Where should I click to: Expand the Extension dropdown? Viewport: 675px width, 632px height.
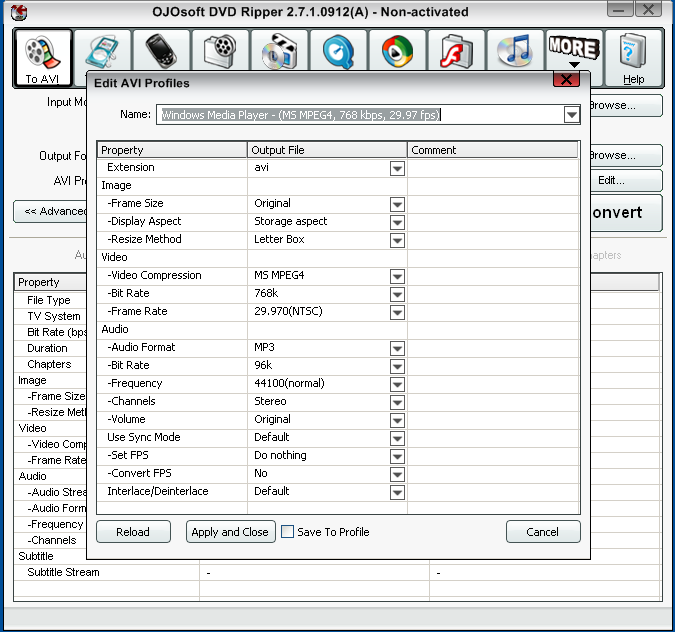pyautogui.click(x=397, y=168)
